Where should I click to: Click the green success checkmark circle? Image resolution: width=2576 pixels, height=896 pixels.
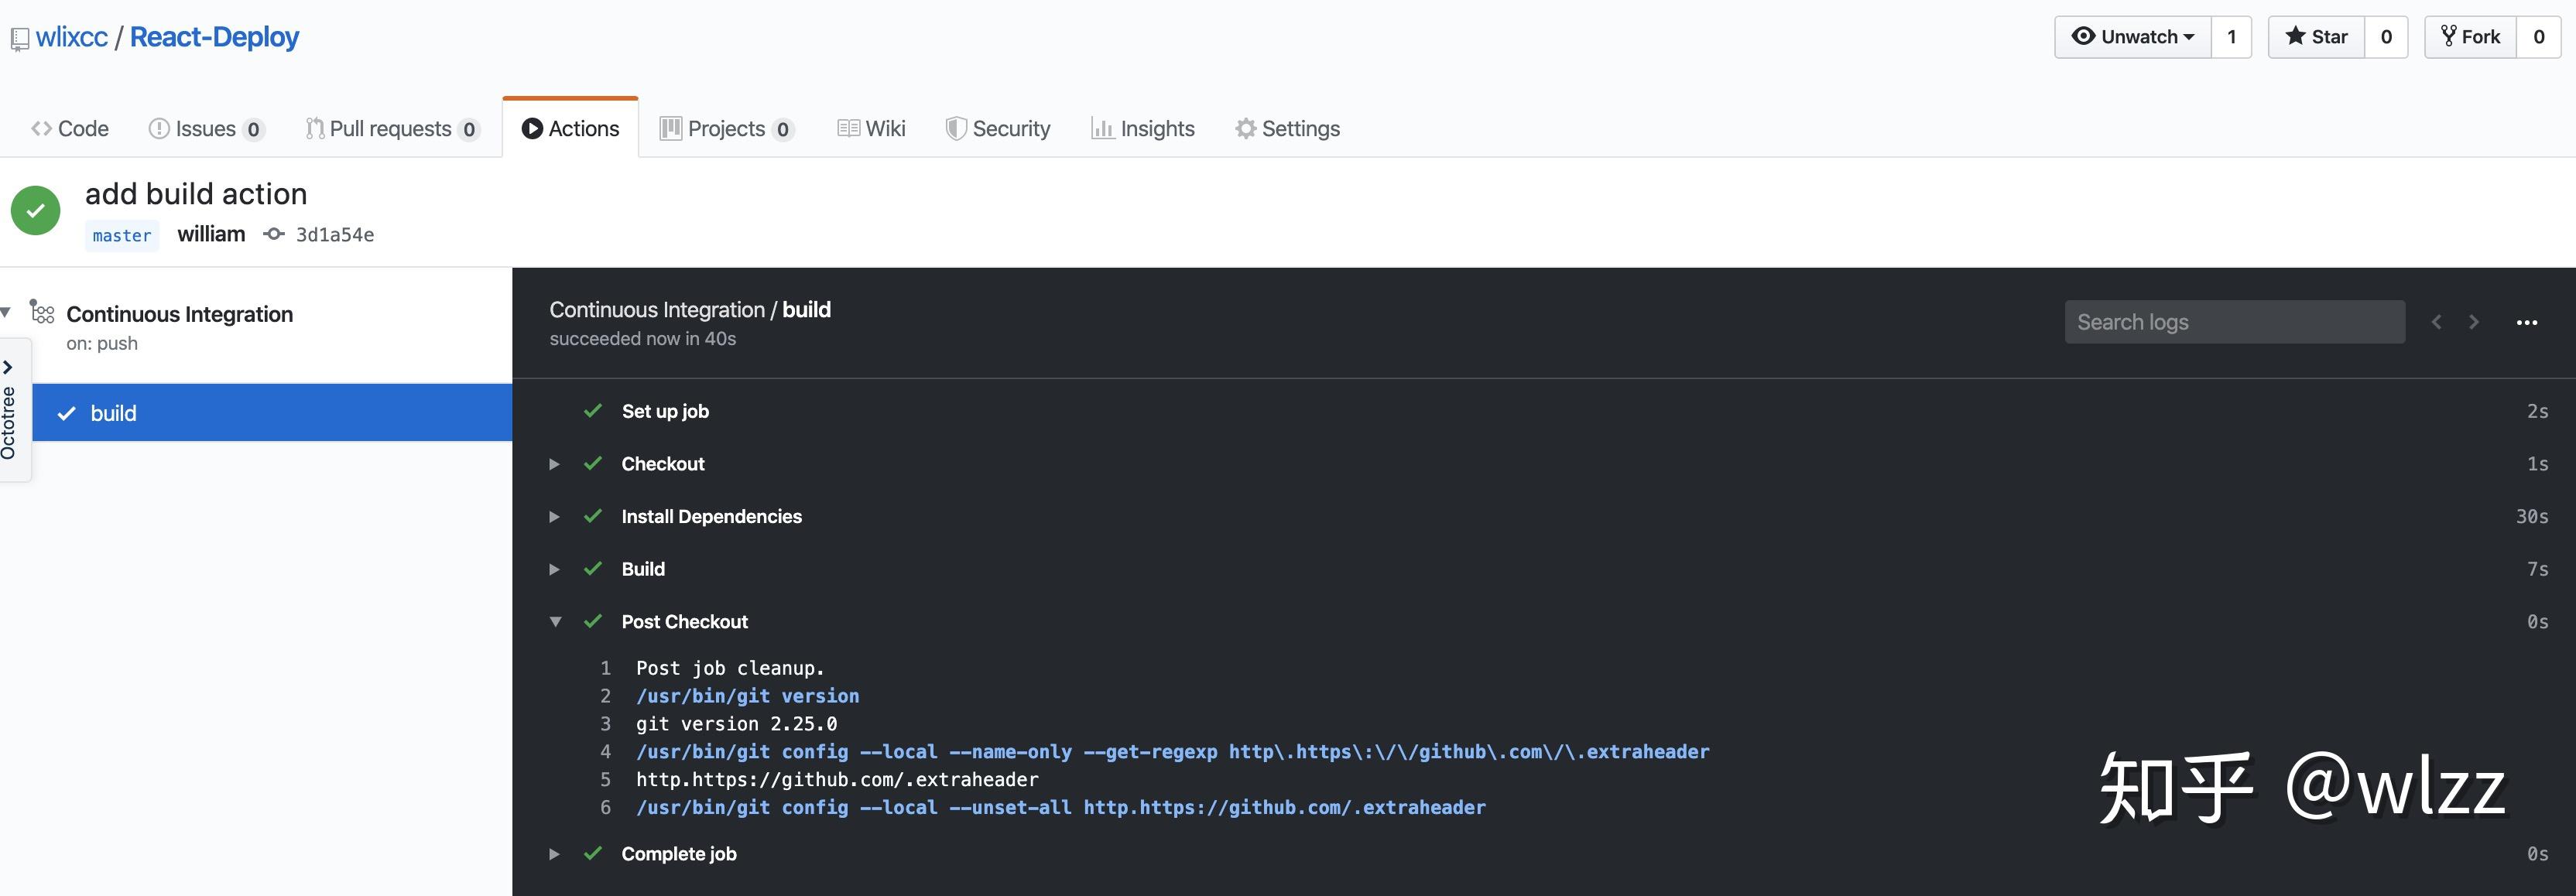(35, 210)
